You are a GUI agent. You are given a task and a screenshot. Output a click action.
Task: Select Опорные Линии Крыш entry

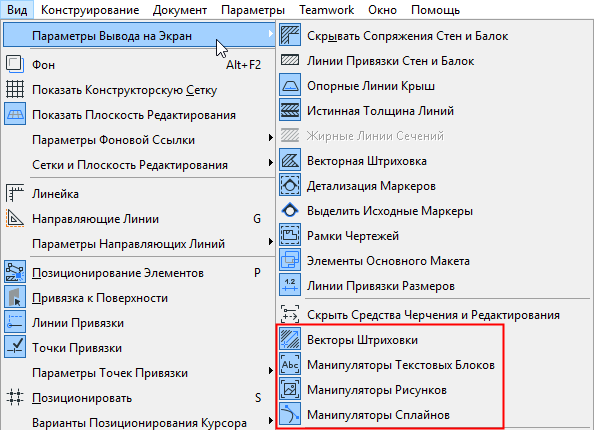point(434,86)
